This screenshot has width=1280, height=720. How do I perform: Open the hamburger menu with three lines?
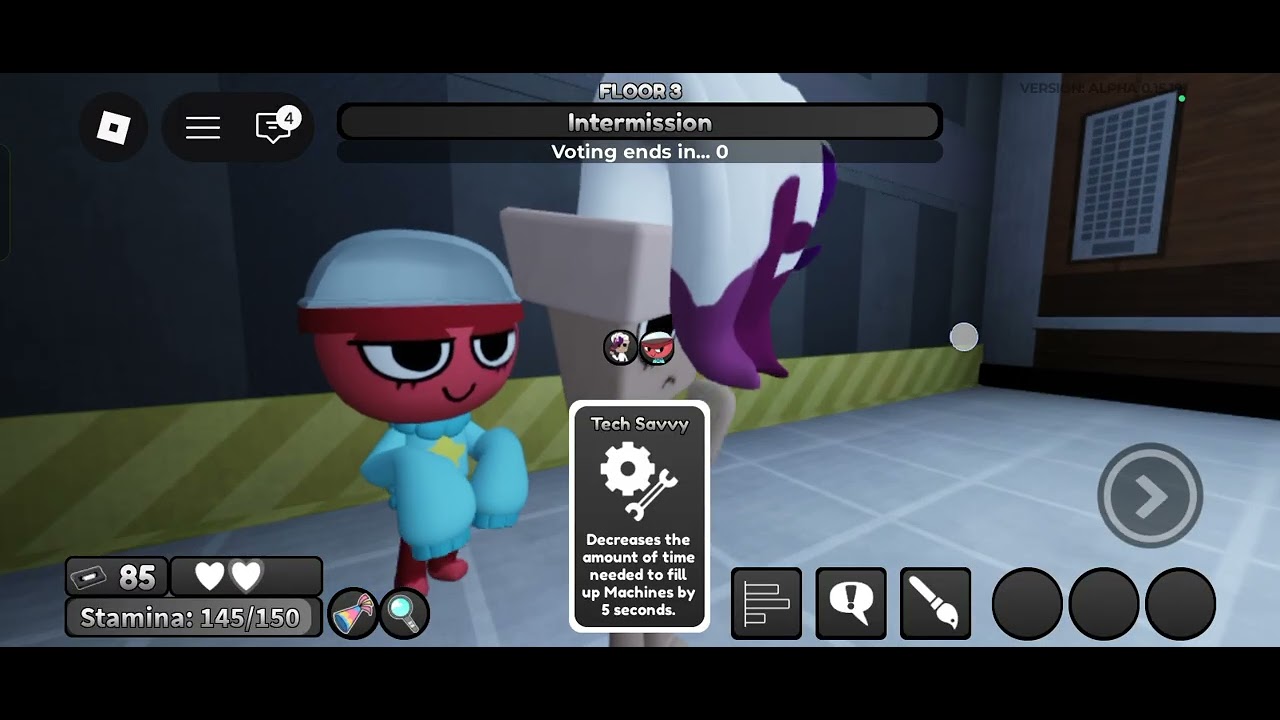click(203, 127)
